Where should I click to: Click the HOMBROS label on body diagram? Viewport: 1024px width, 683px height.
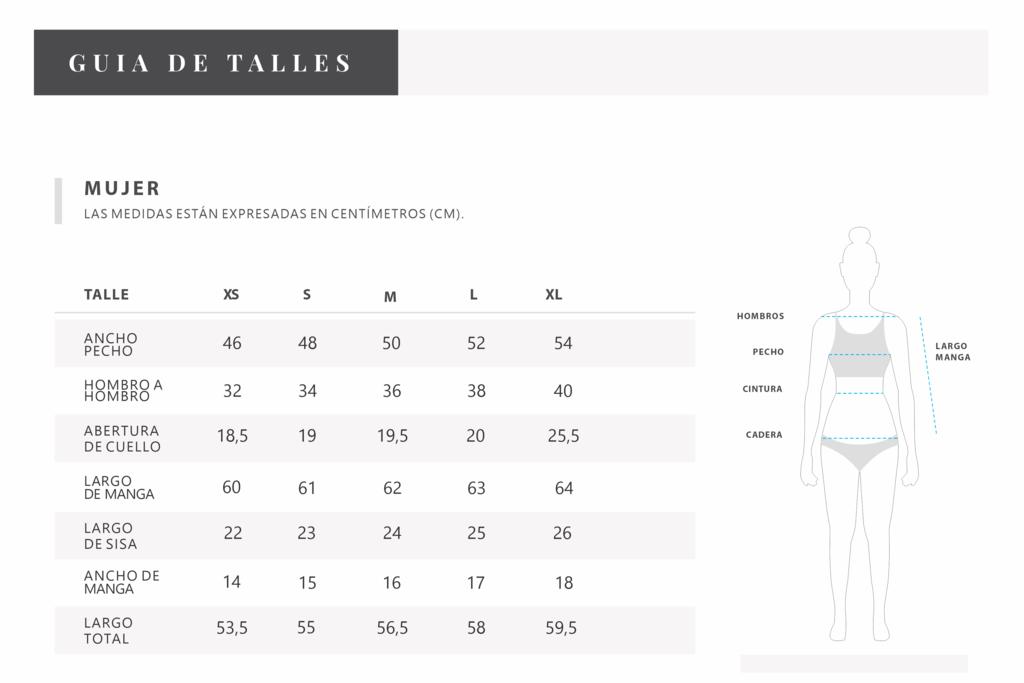pos(760,316)
